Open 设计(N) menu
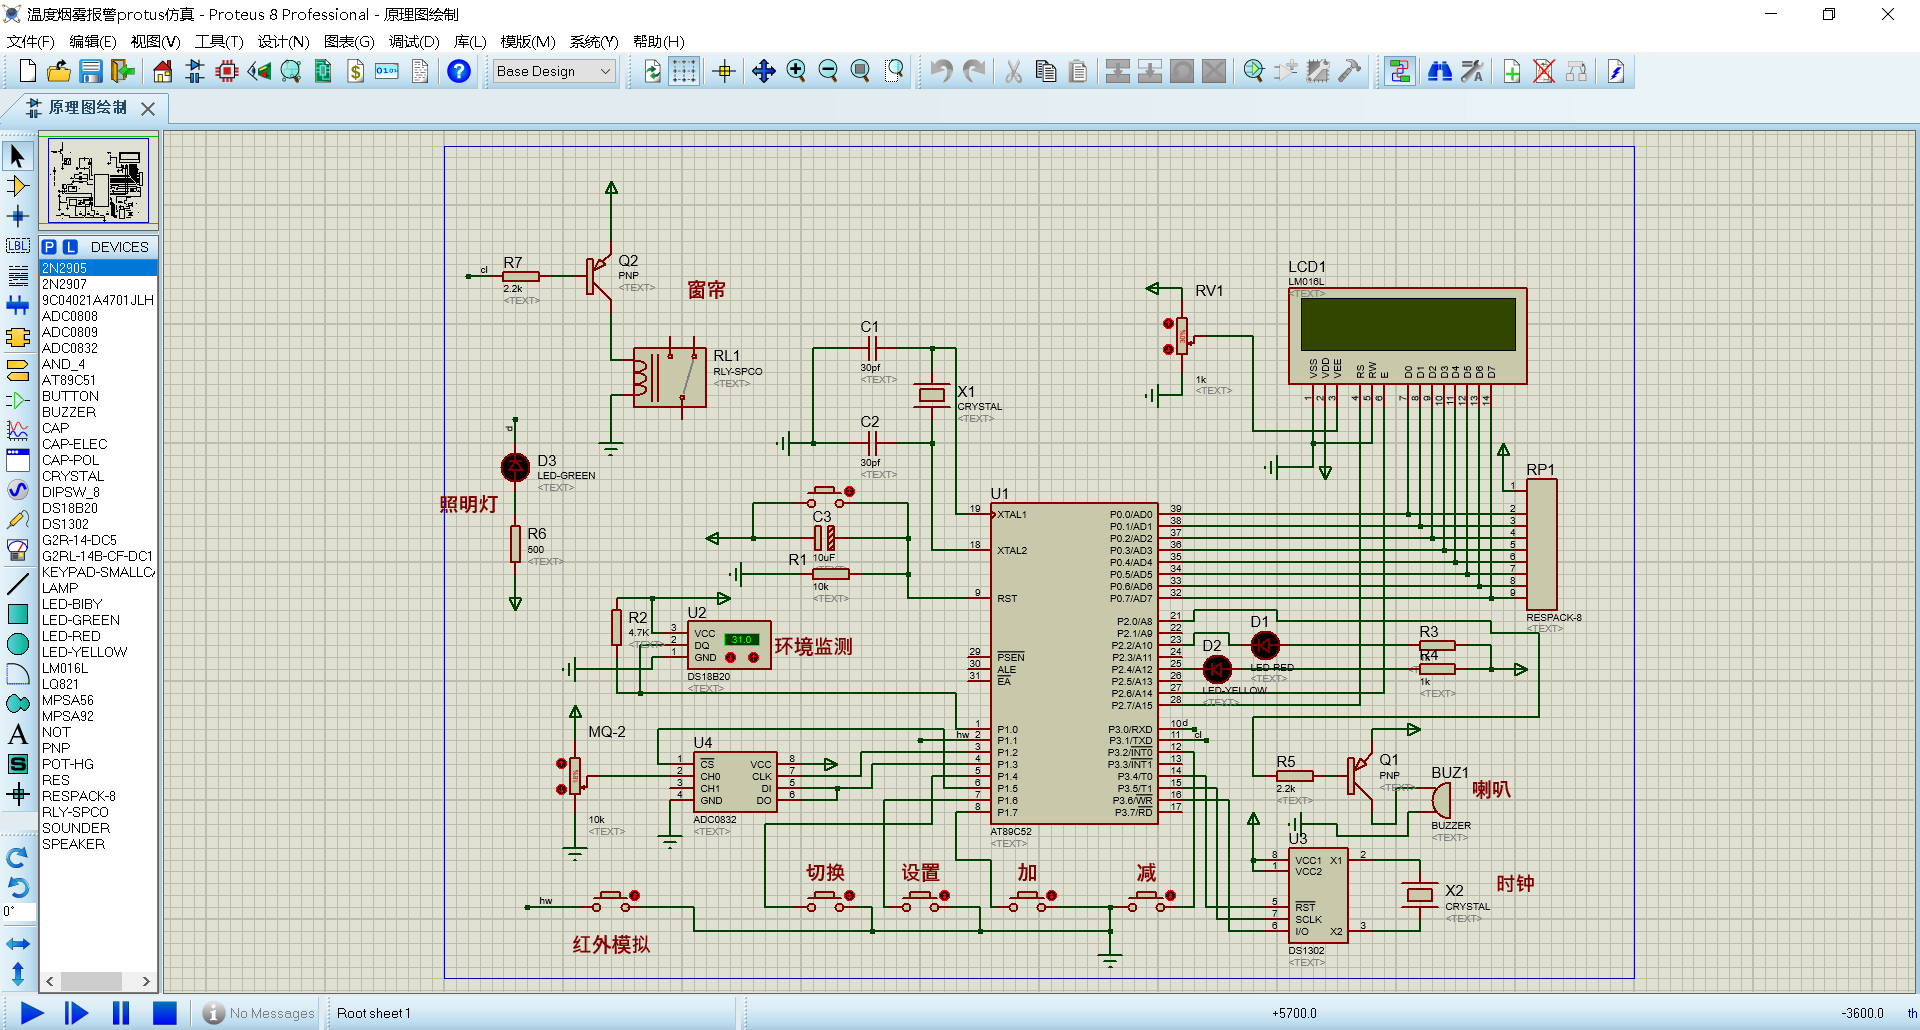This screenshot has width=1920, height=1030. pos(283,41)
